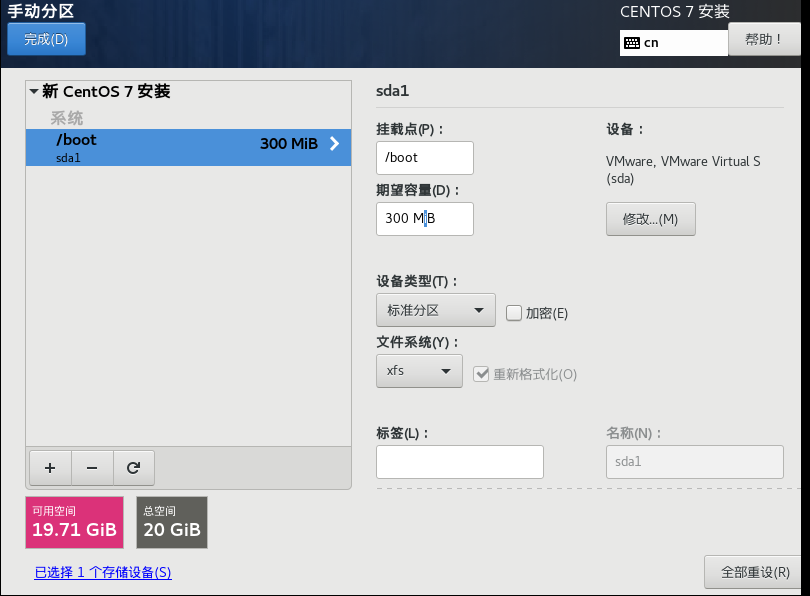Viewport: 810px width, 596px height.
Task: Click the remove mount point minus button
Action: pos(92,468)
